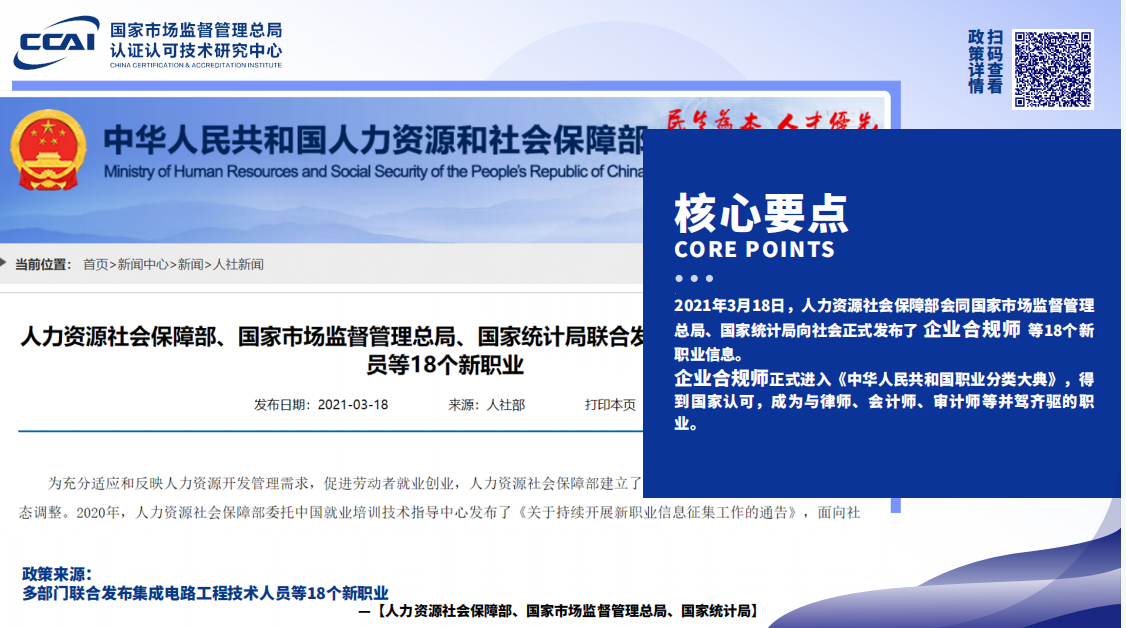Click the 当前位置 label
This screenshot has width=1126, height=628.
[x=43, y=265]
